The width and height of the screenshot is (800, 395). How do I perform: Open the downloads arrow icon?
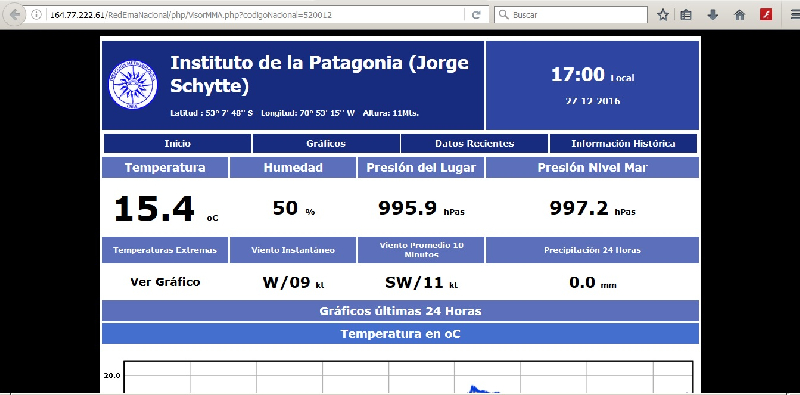coord(713,15)
